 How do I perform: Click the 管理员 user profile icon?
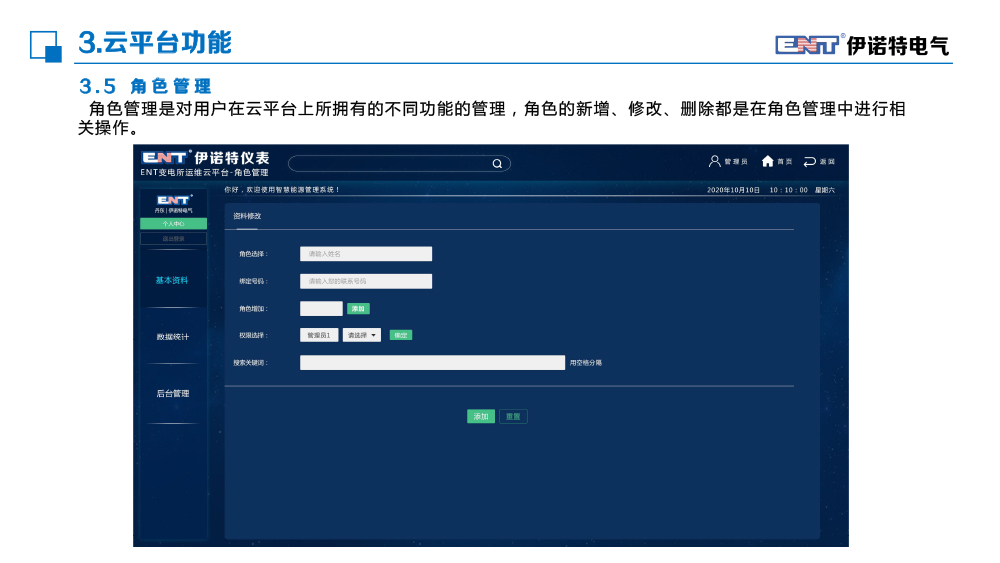[714, 161]
